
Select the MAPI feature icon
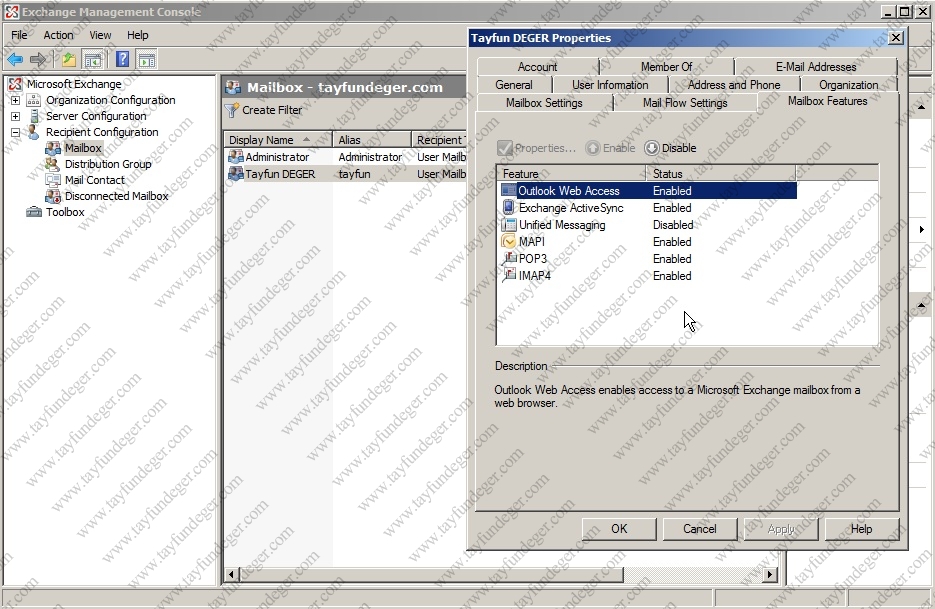pos(509,242)
